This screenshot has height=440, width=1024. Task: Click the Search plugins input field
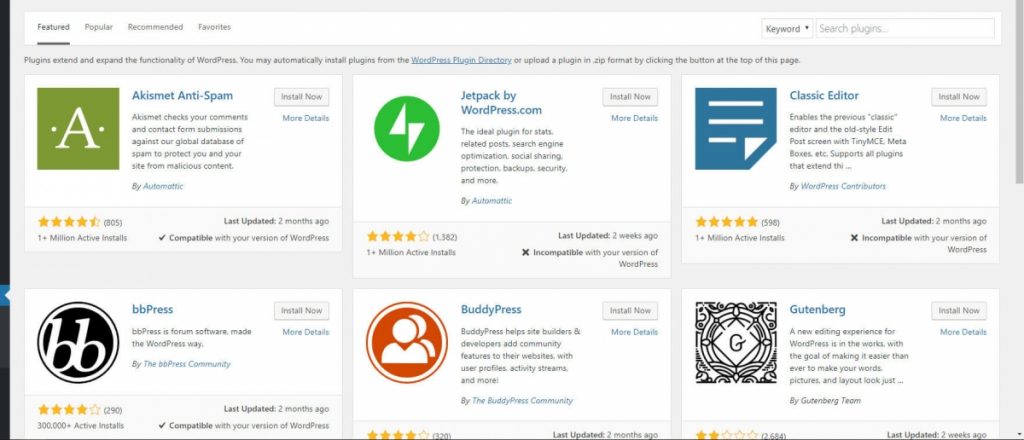pos(905,29)
